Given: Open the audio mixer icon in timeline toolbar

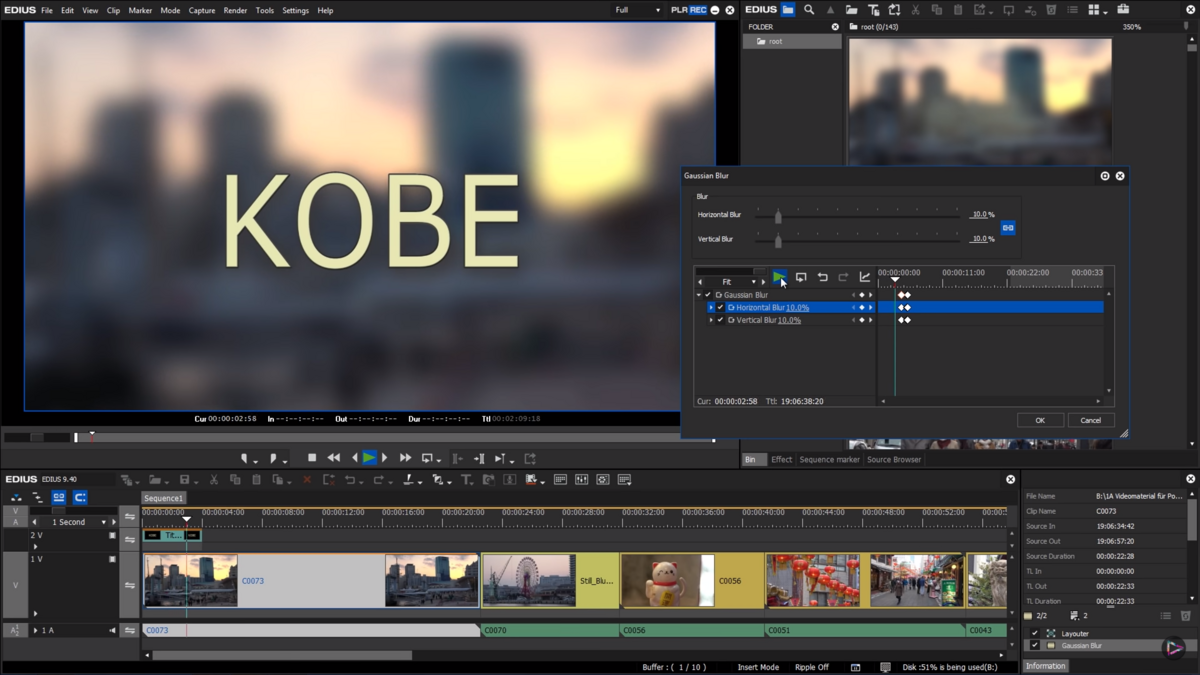Looking at the screenshot, I should (582, 480).
